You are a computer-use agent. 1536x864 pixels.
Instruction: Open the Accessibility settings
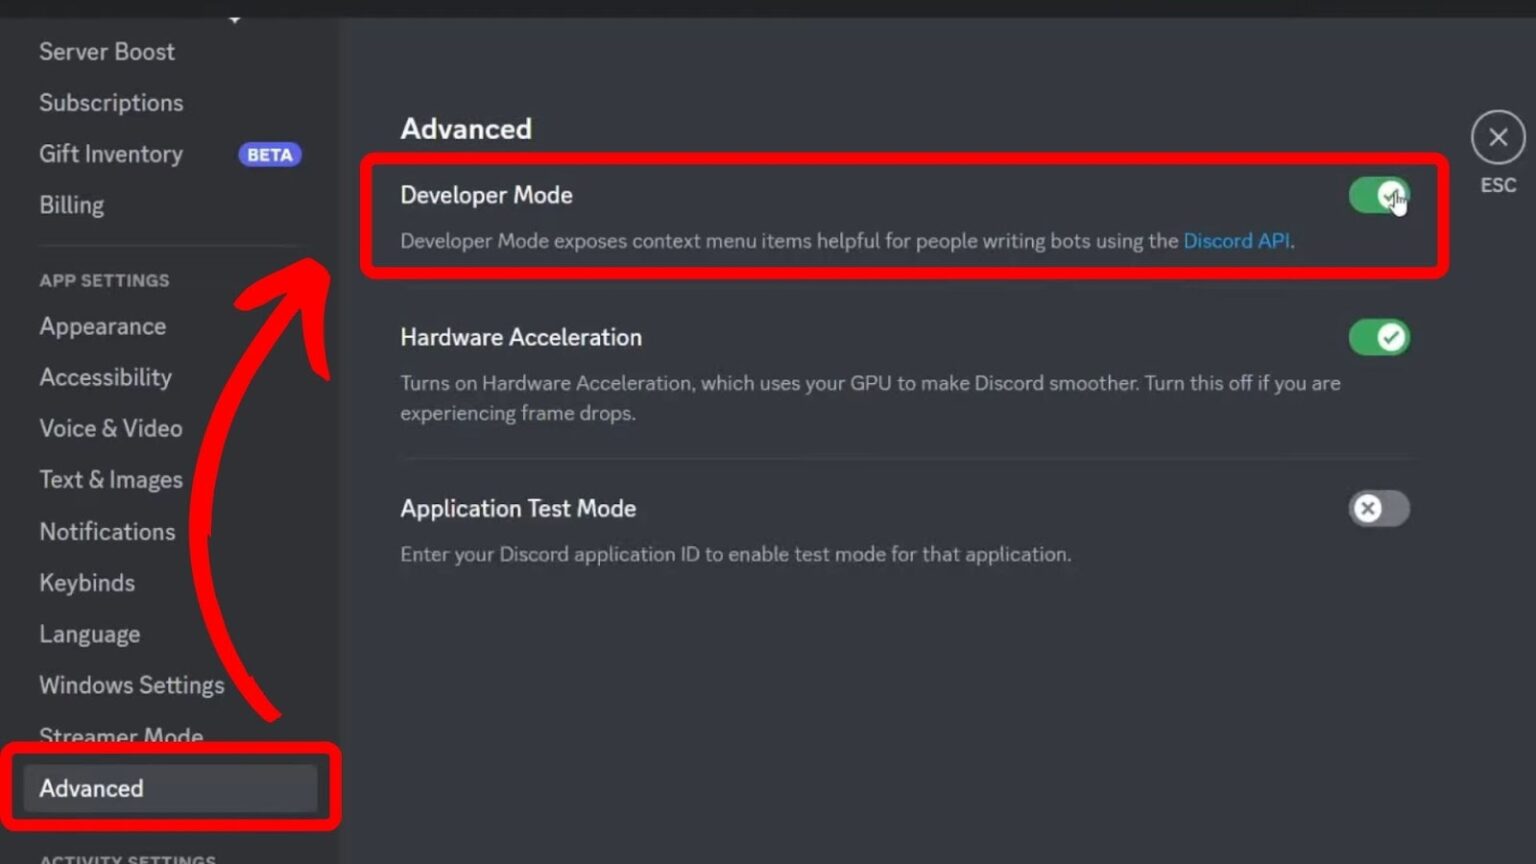[x=105, y=377]
